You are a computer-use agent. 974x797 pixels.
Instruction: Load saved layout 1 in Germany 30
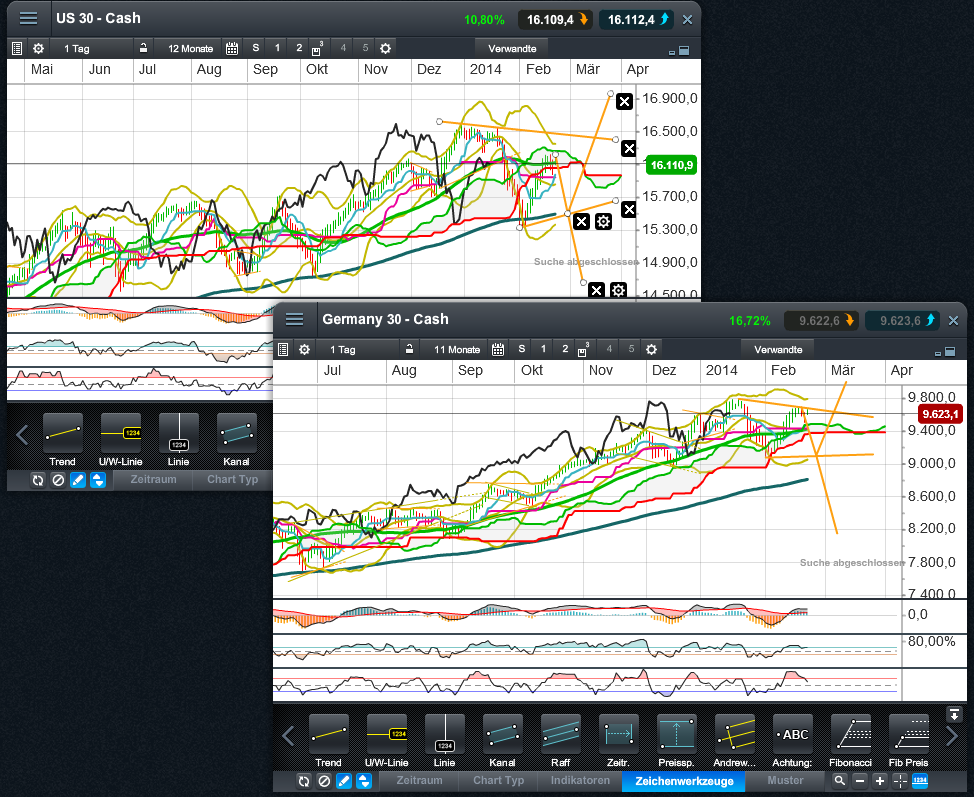[543, 349]
